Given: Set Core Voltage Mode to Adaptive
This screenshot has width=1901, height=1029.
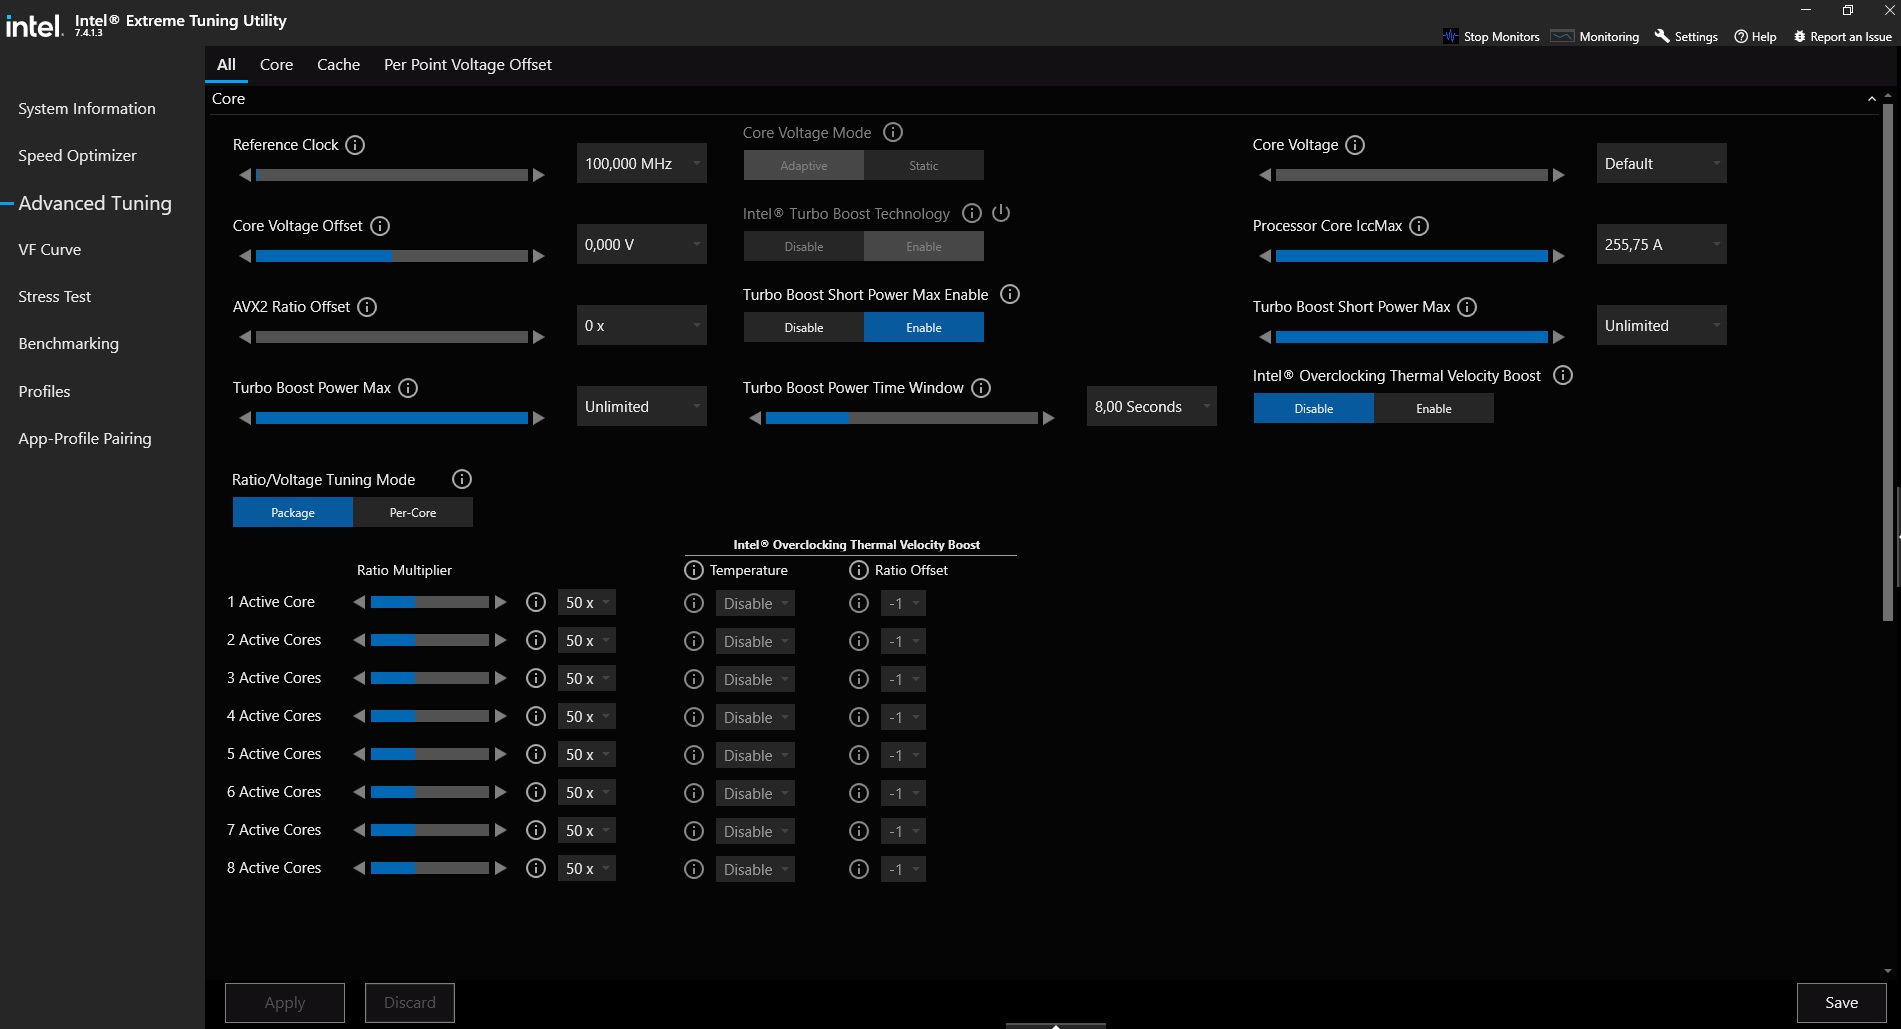Looking at the screenshot, I should [804, 166].
